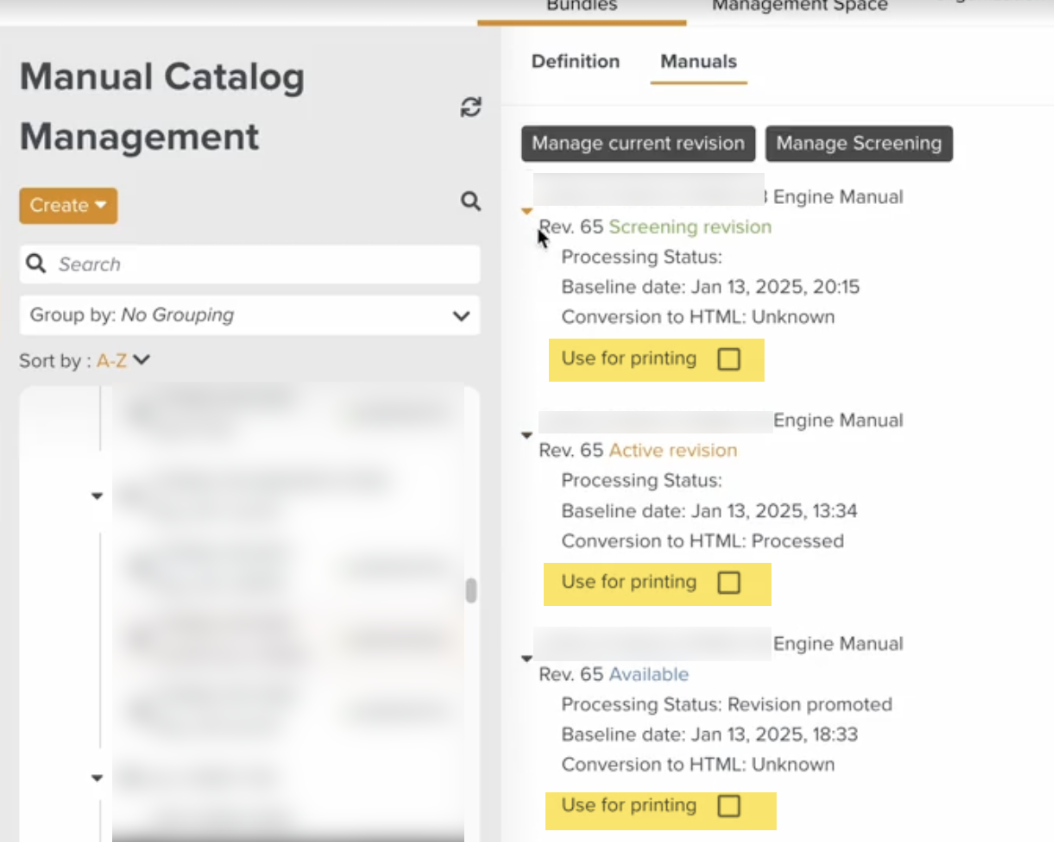This screenshot has height=842, width=1054.
Task: Collapse the Rev. 65 Screening revision entry
Action: 527,211
